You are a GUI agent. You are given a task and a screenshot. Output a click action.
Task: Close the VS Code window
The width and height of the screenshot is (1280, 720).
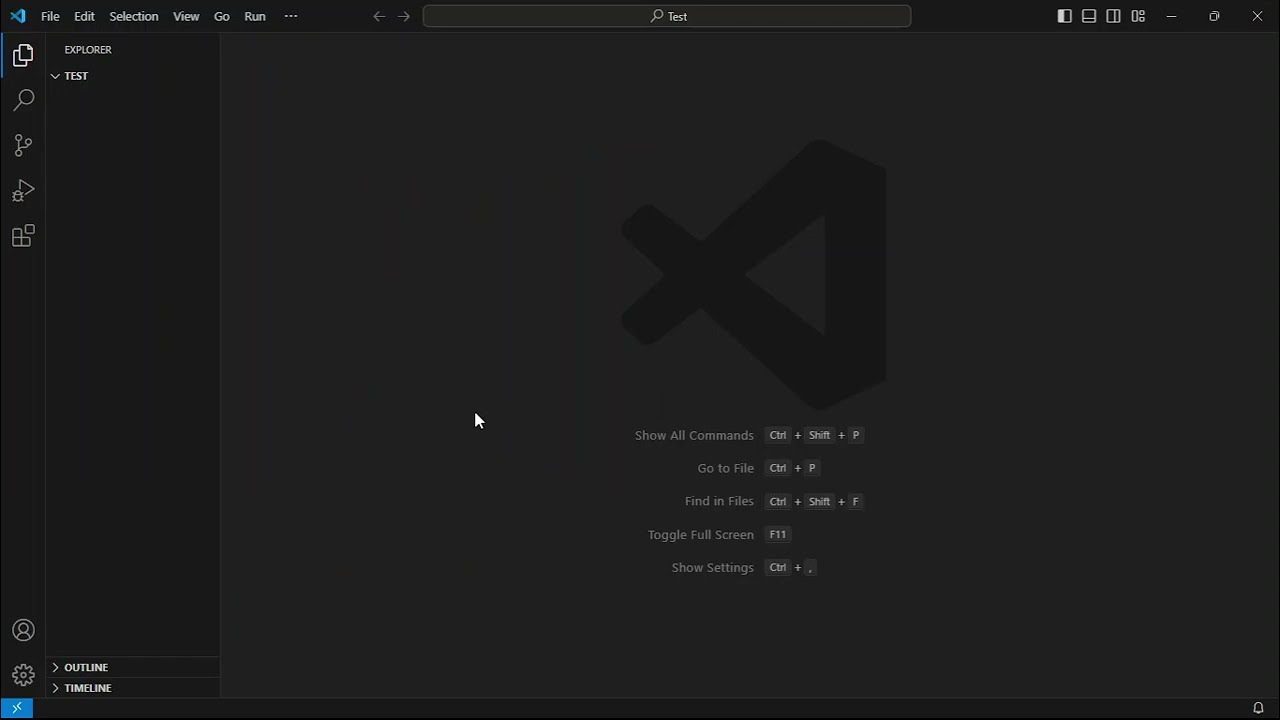pos(1258,16)
